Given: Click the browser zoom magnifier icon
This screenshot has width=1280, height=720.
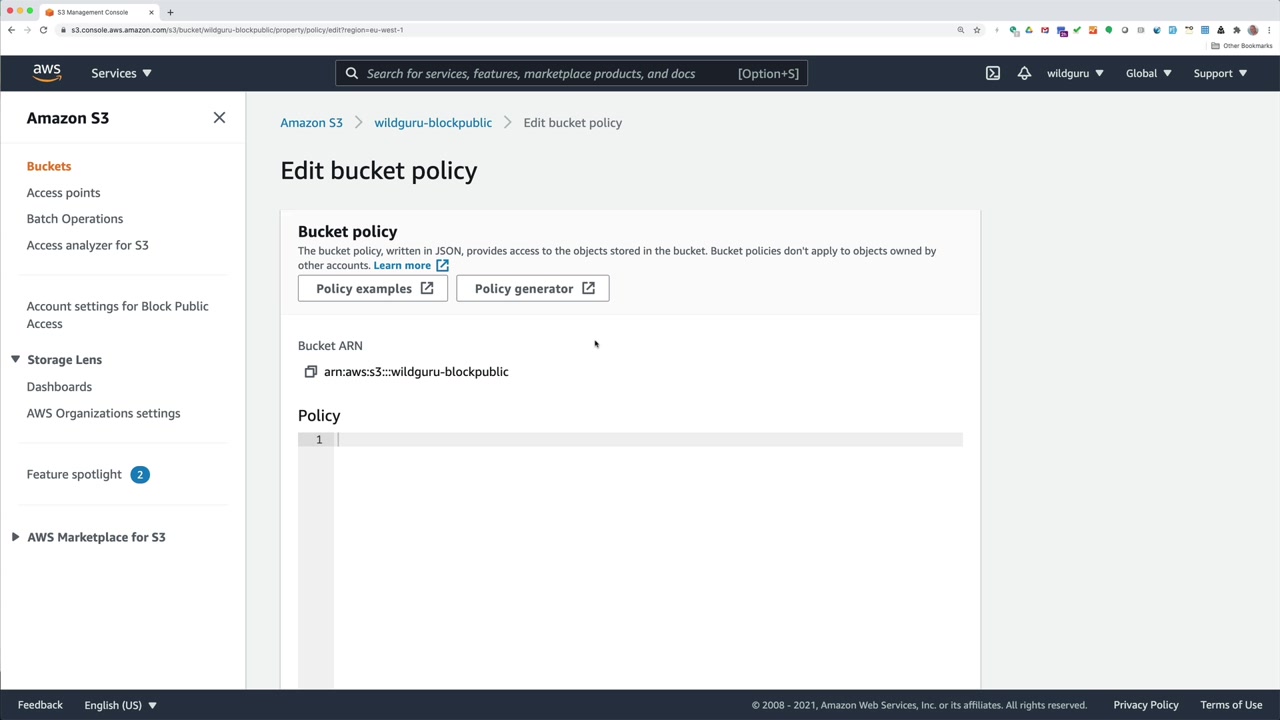Looking at the screenshot, I should (961, 30).
